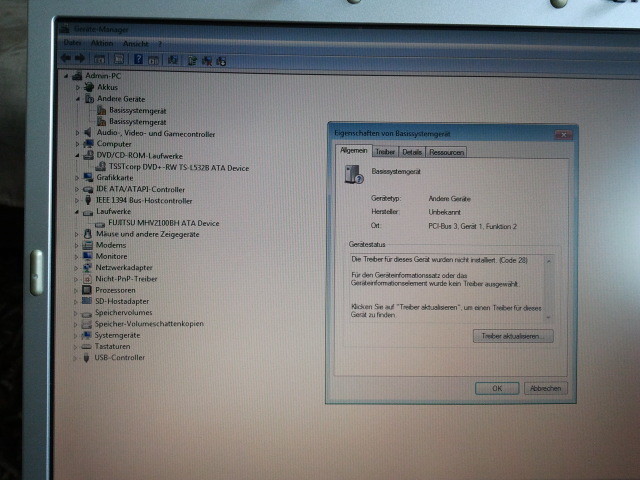Close the Basissystemgerät properties dialog
Viewport: 640px width, 480px height.
tap(563, 135)
